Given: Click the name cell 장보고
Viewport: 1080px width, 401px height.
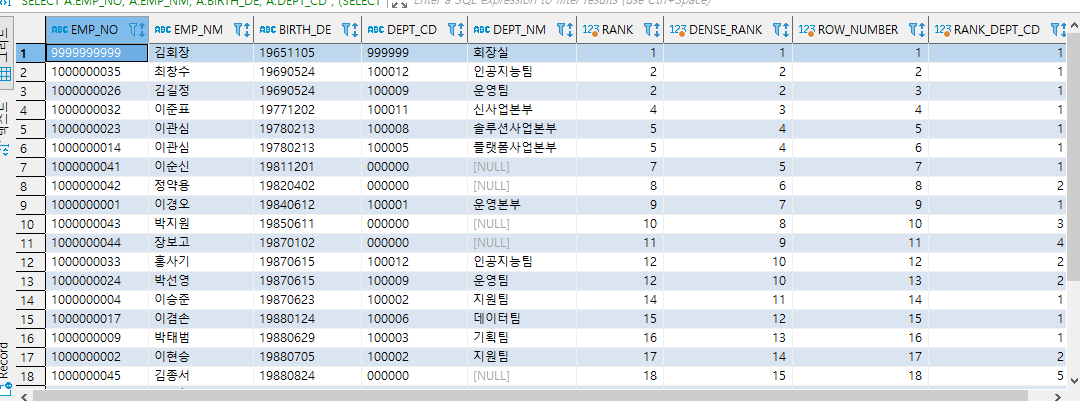Looking at the screenshot, I should coord(201,243).
